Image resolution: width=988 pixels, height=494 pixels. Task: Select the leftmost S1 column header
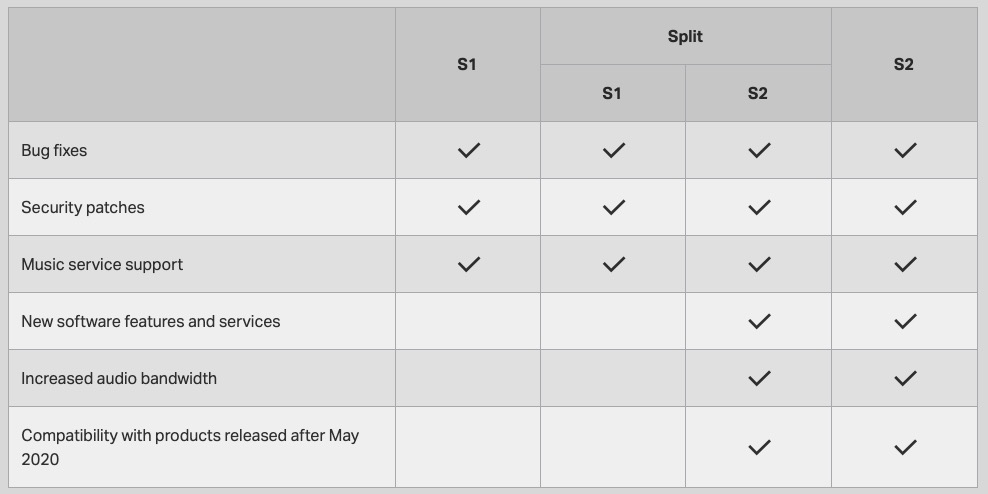(x=467, y=64)
